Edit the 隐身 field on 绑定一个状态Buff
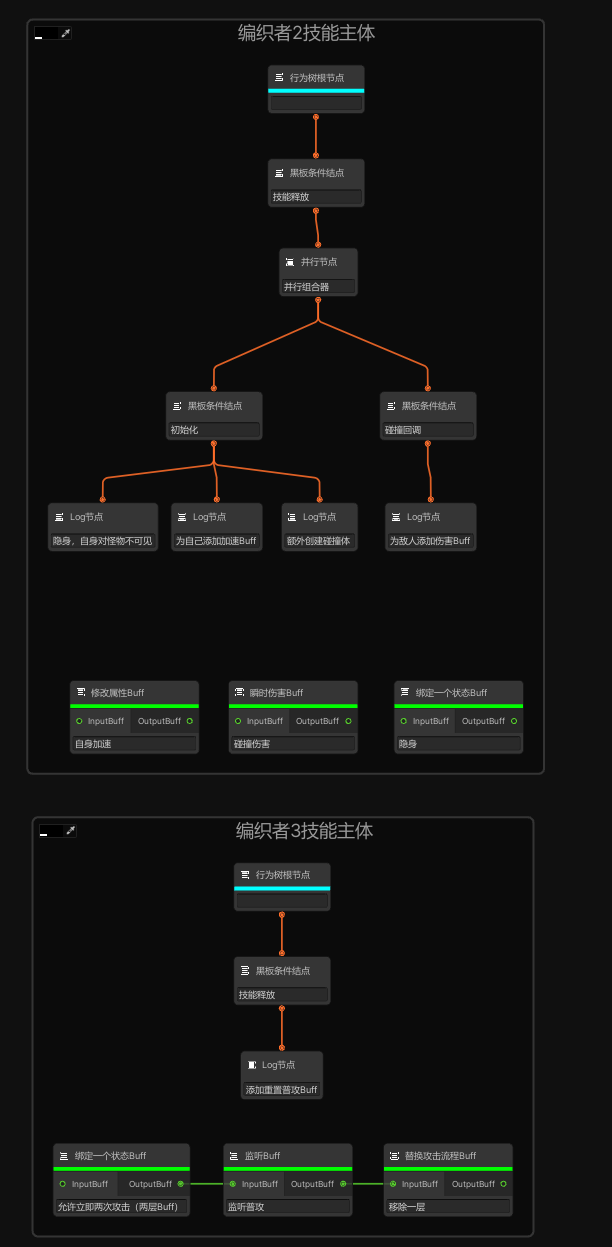Image resolution: width=612 pixels, height=1247 pixels. click(x=459, y=744)
